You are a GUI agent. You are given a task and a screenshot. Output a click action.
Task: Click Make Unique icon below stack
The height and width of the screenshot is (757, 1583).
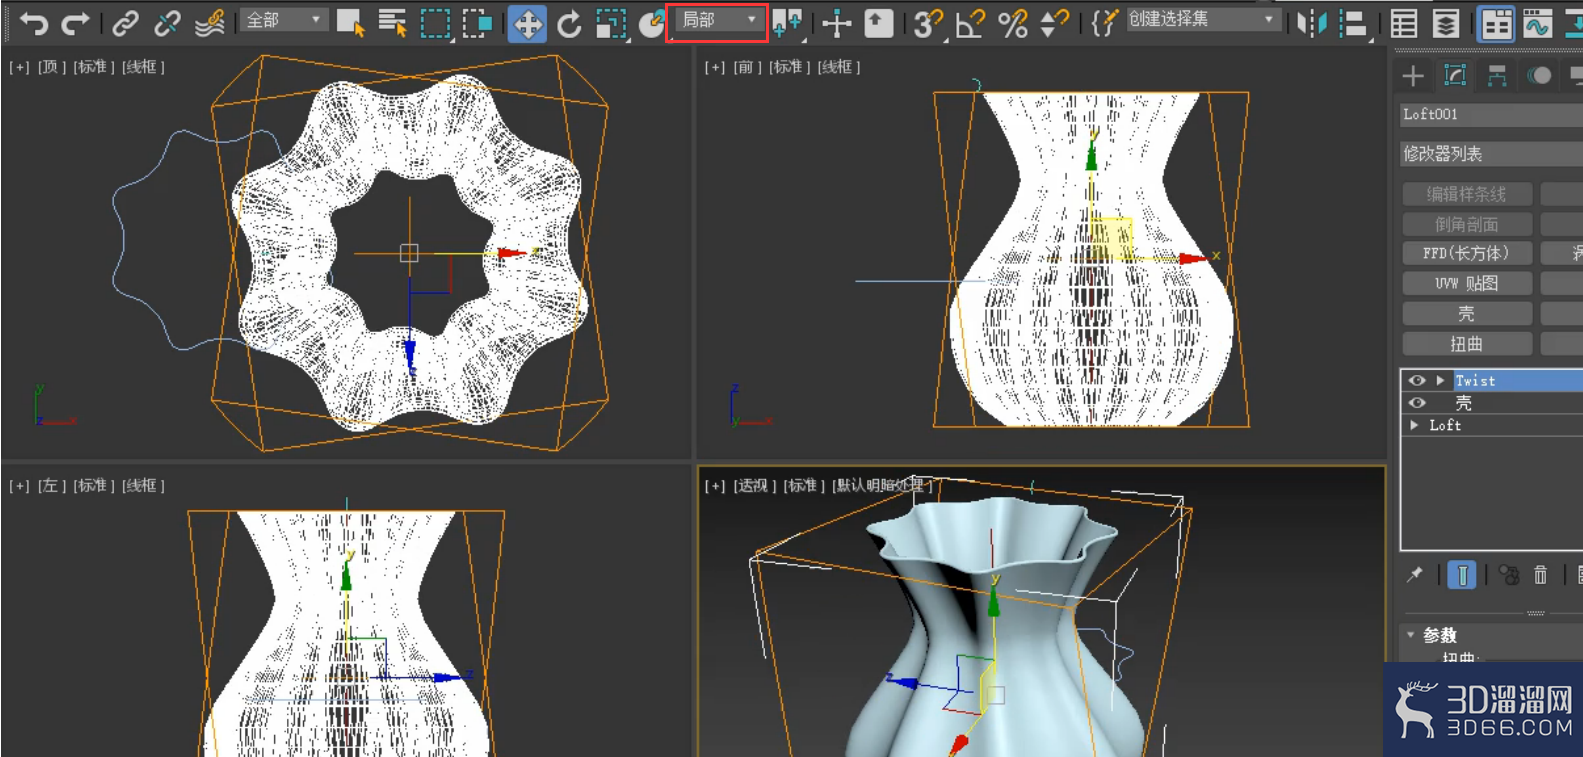[x=1508, y=575]
